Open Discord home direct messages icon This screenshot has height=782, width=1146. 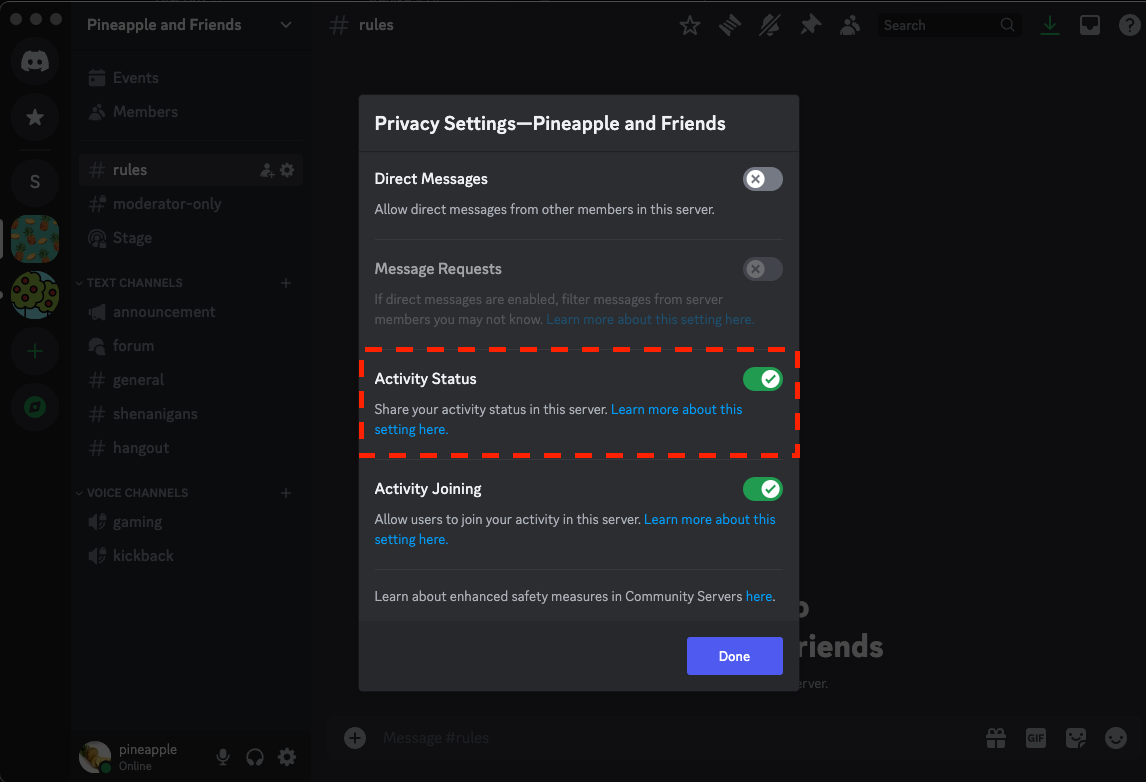click(35, 62)
